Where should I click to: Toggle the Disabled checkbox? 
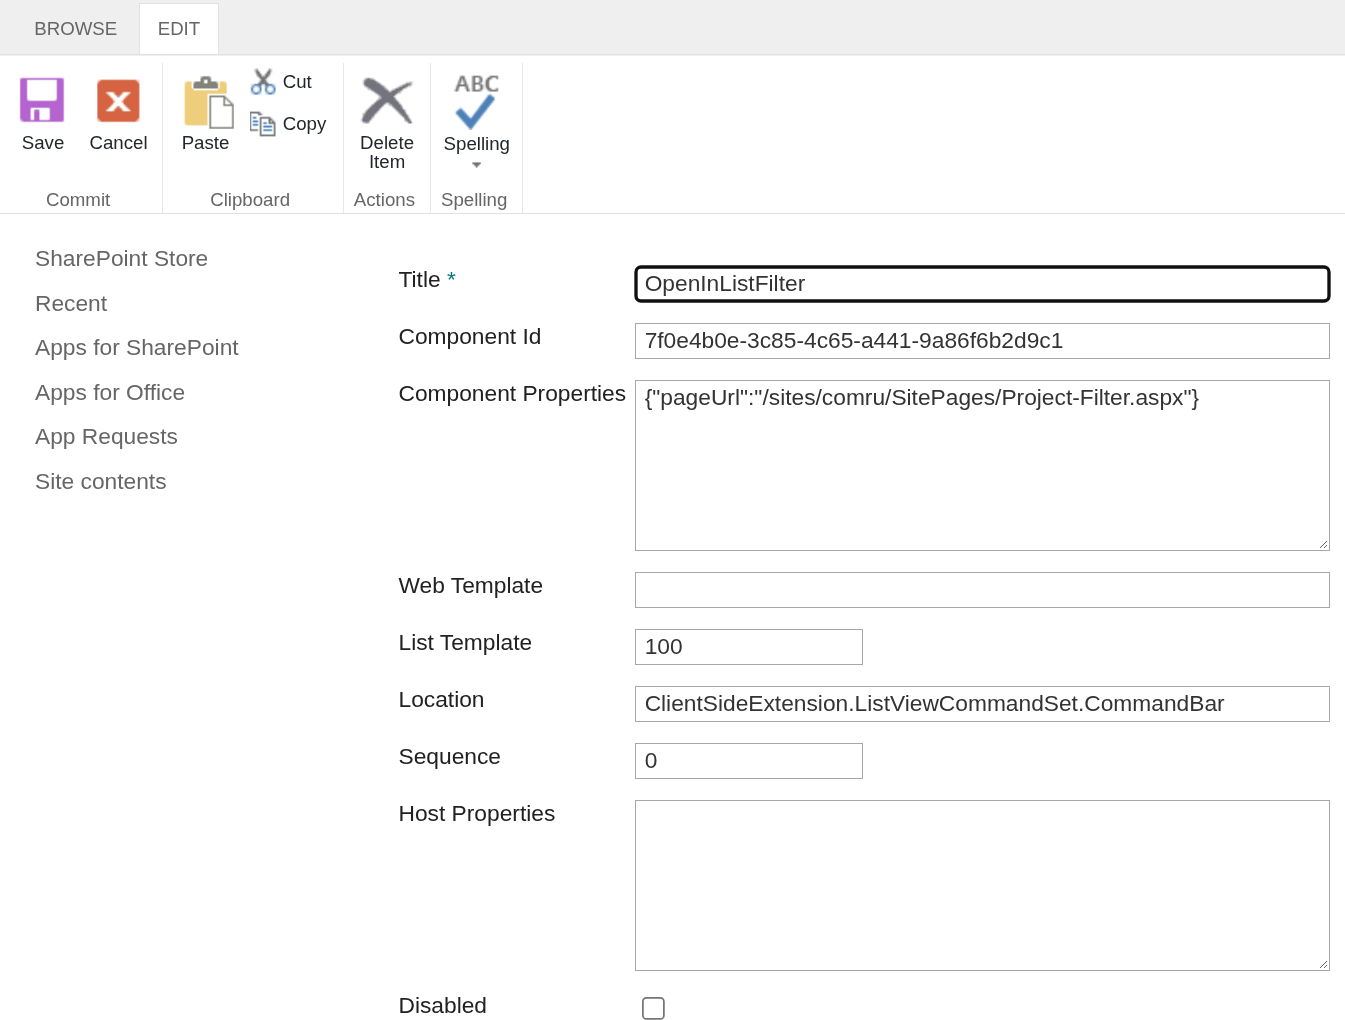(x=653, y=1008)
